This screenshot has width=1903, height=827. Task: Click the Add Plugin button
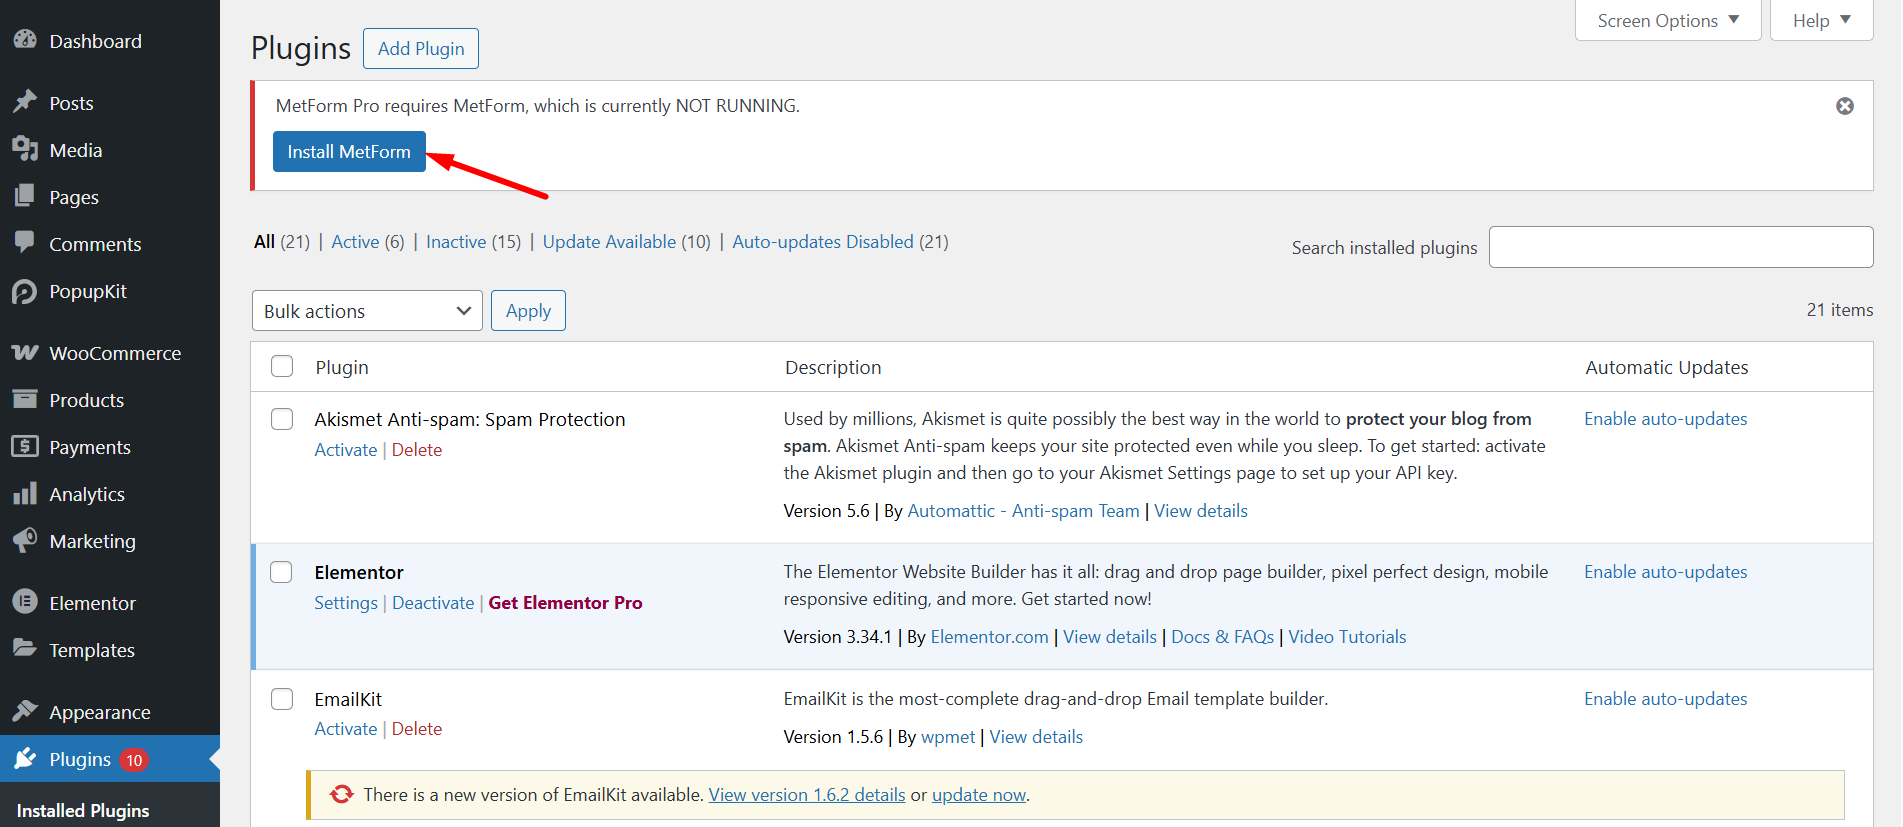[421, 49]
